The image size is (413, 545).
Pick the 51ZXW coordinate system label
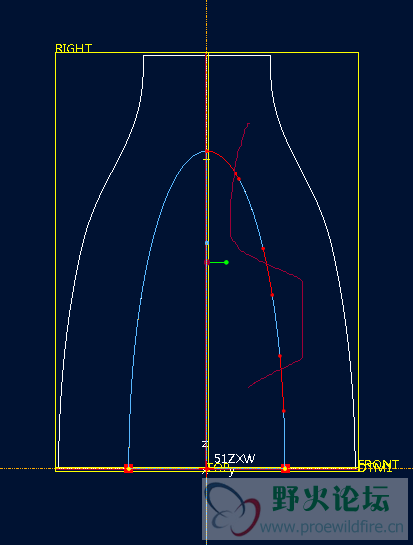point(234,458)
